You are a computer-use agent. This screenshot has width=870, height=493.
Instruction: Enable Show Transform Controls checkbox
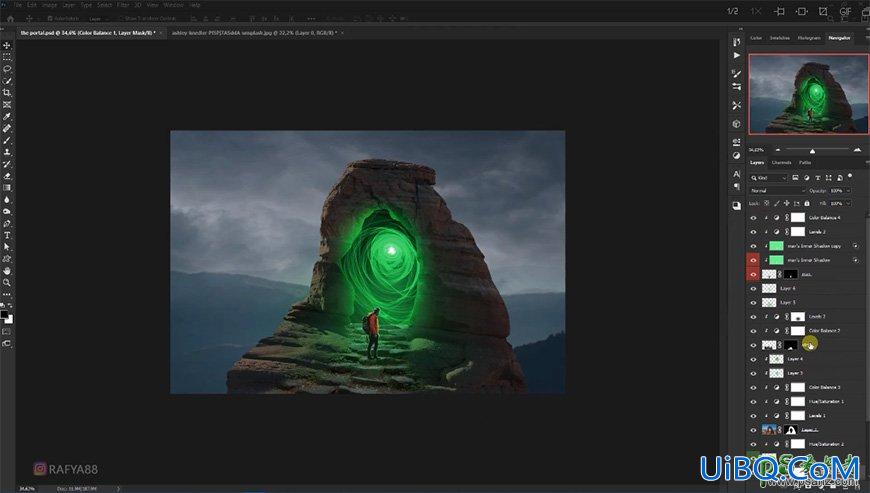point(121,18)
